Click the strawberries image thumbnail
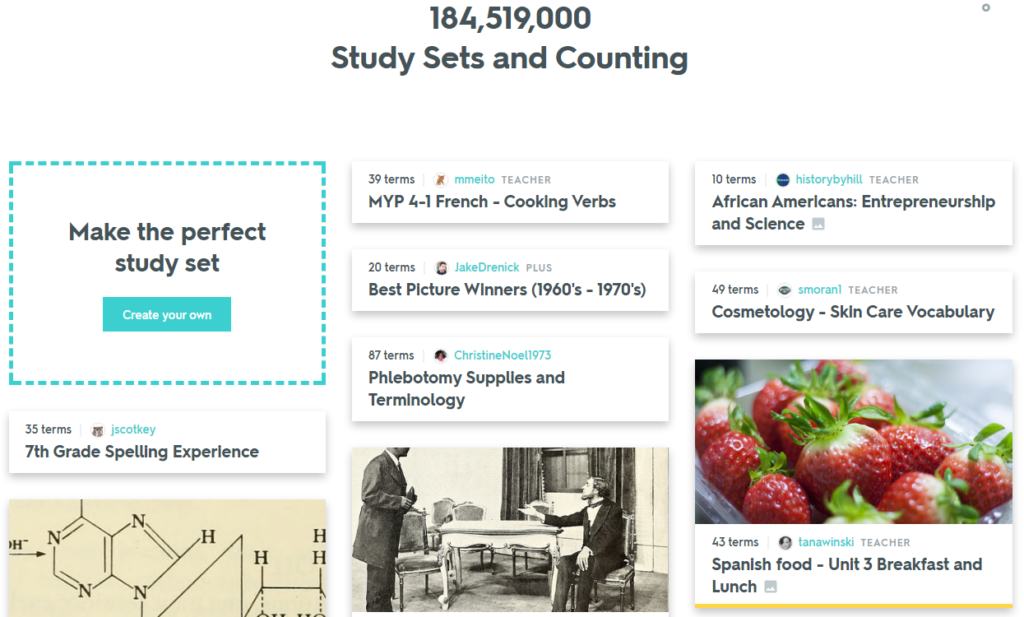This screenshot has width=1024, height=617. coord(853,440)
